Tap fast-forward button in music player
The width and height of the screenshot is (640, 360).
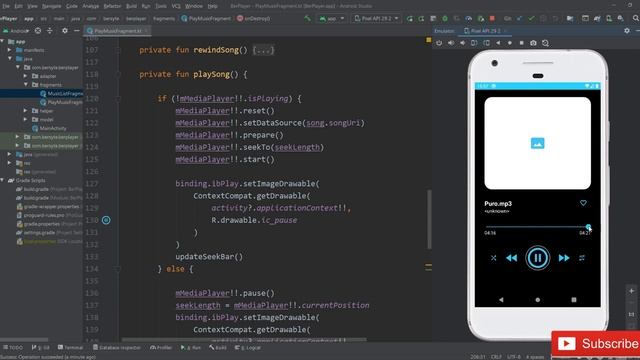coord(564,258)
